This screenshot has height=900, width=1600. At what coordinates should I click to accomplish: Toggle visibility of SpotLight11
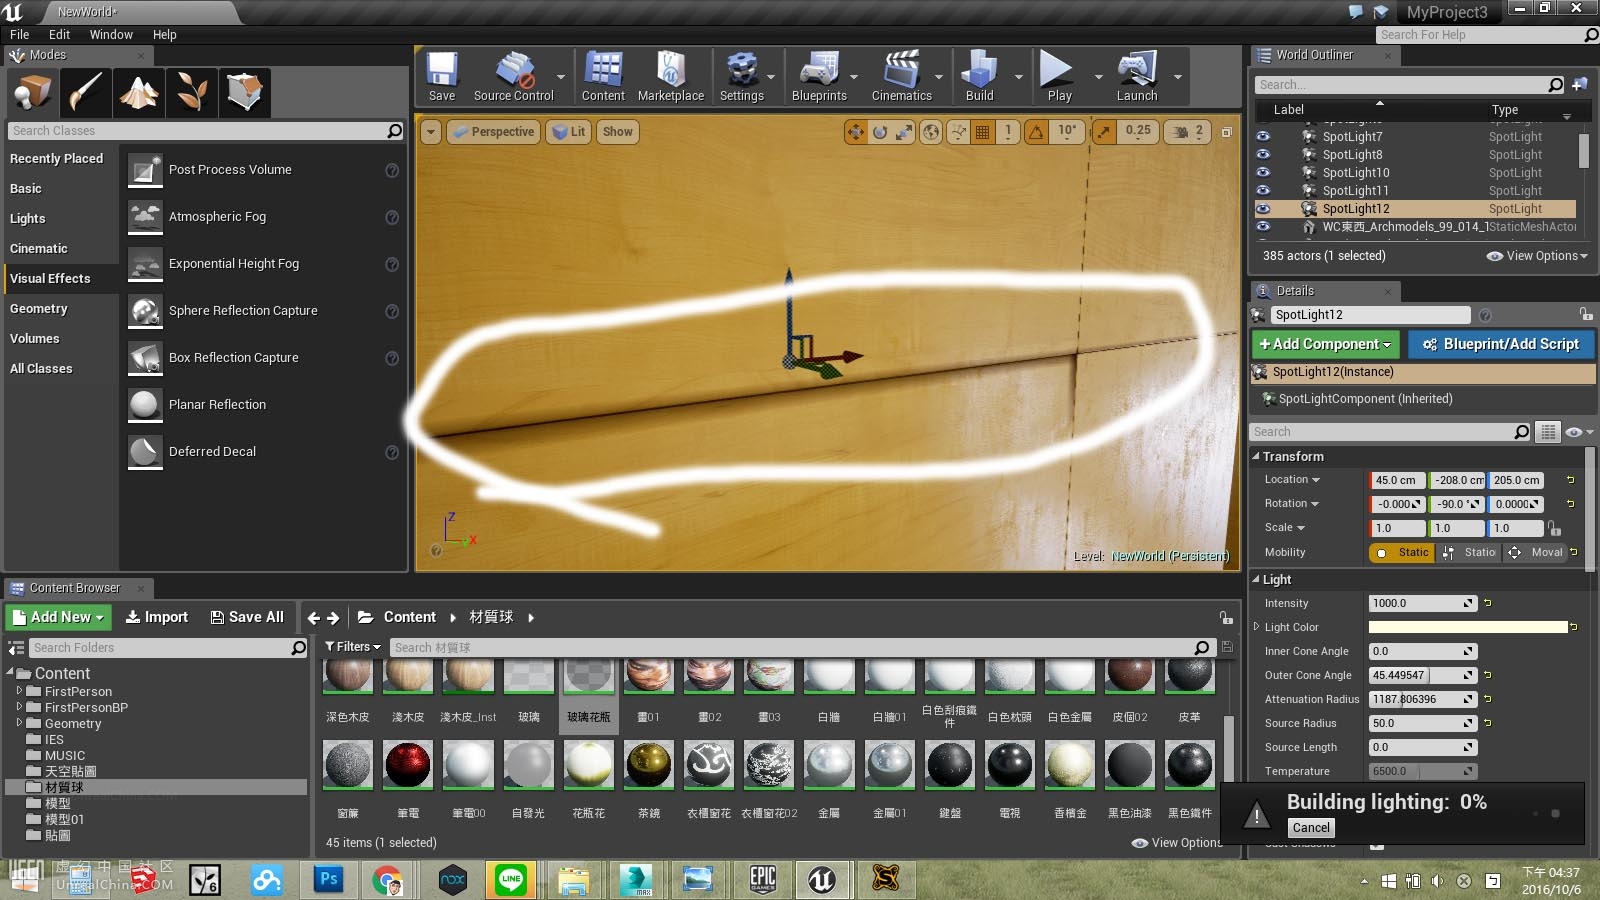pyautogui.click(x=1263, y=191)
